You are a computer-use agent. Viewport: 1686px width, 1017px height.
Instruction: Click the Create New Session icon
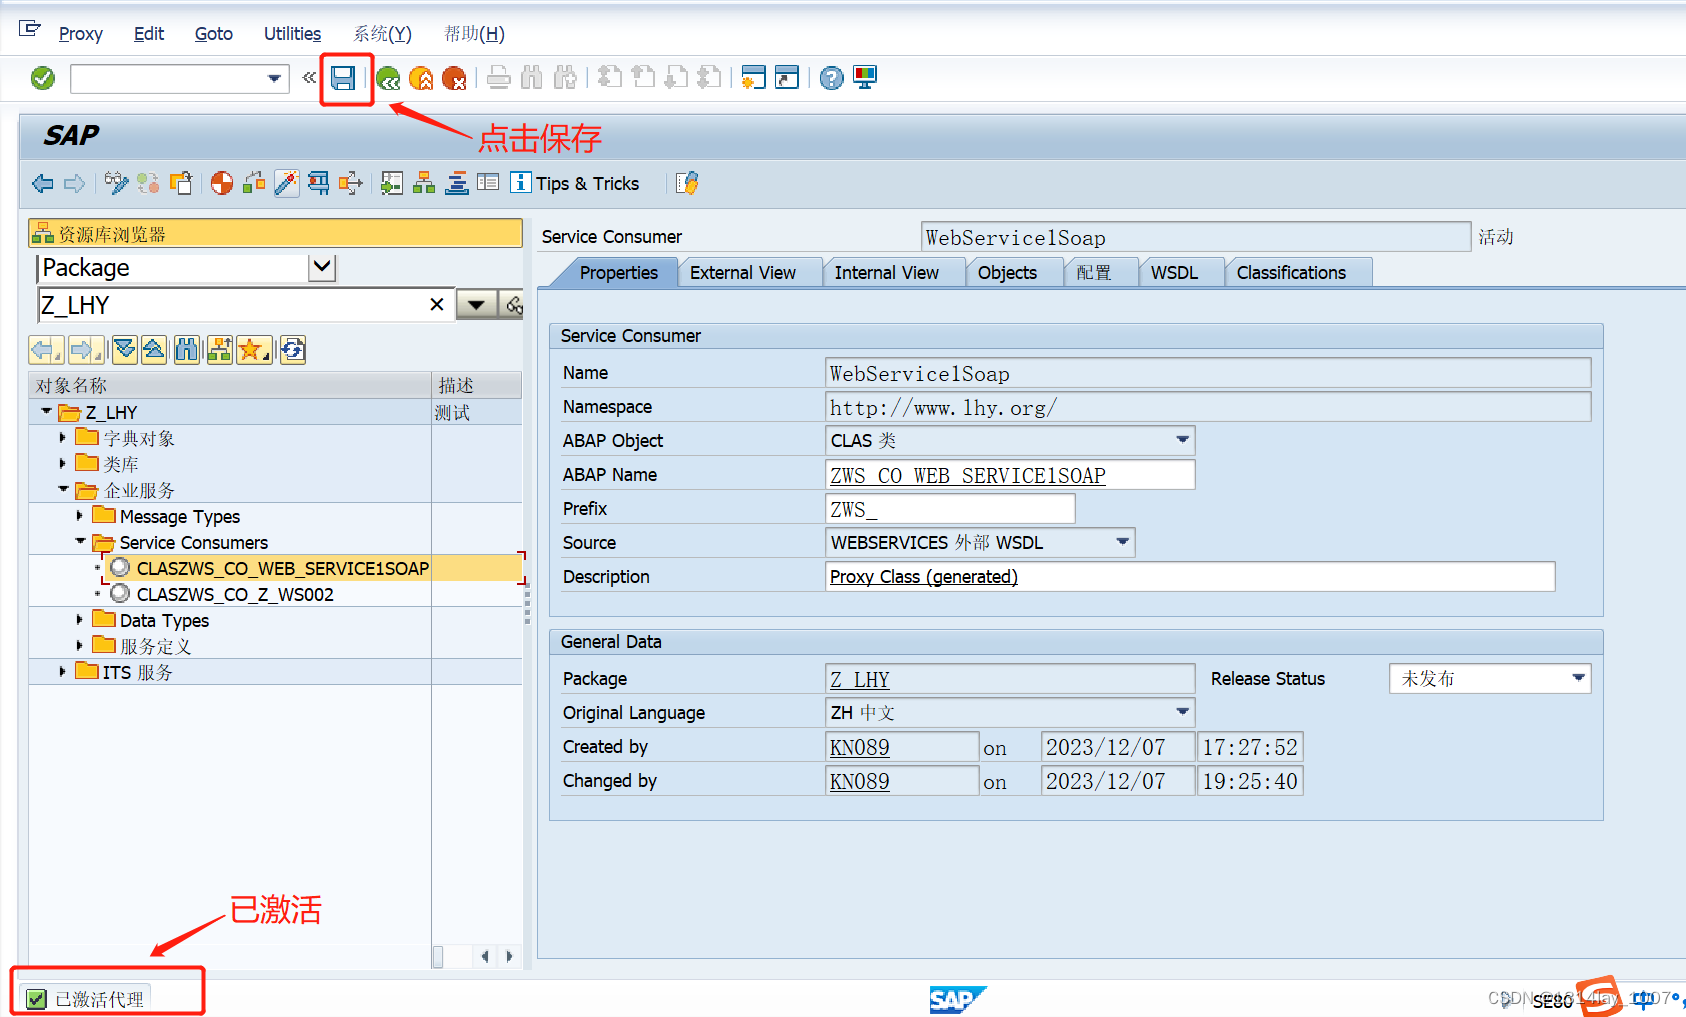coord(754,78)
